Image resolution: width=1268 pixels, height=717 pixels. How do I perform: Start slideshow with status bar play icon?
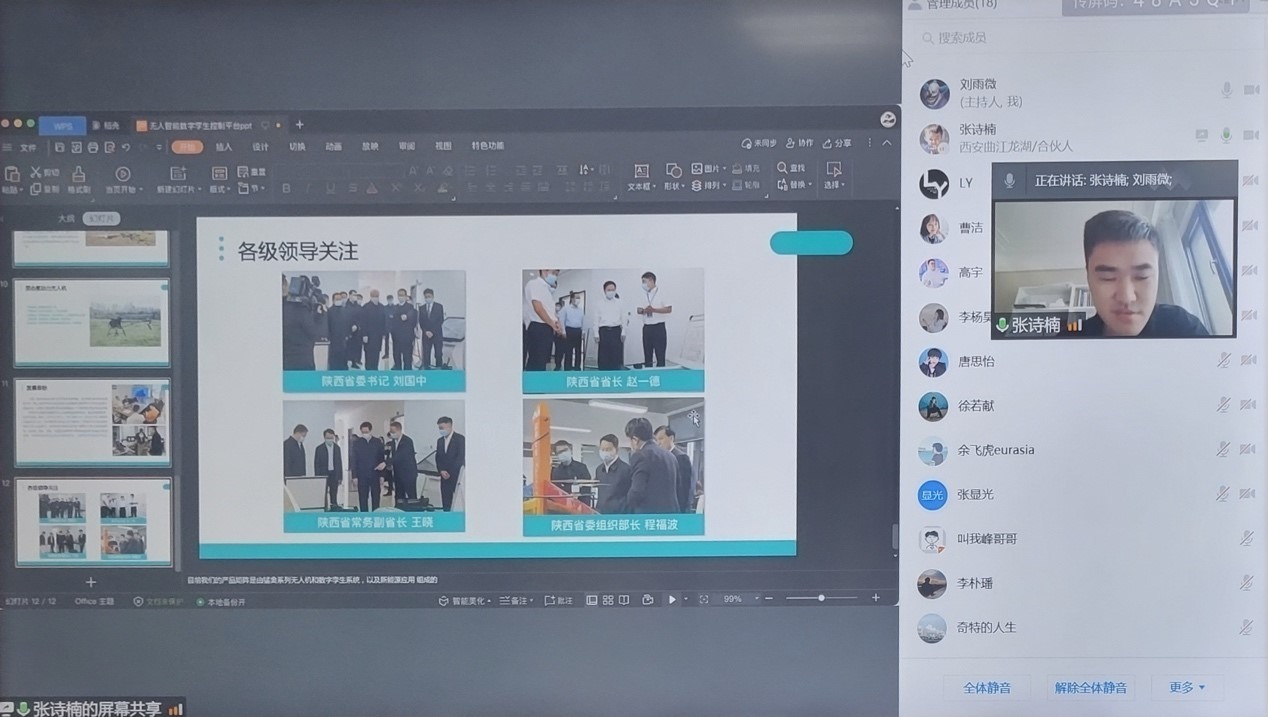tap(672, 599)
